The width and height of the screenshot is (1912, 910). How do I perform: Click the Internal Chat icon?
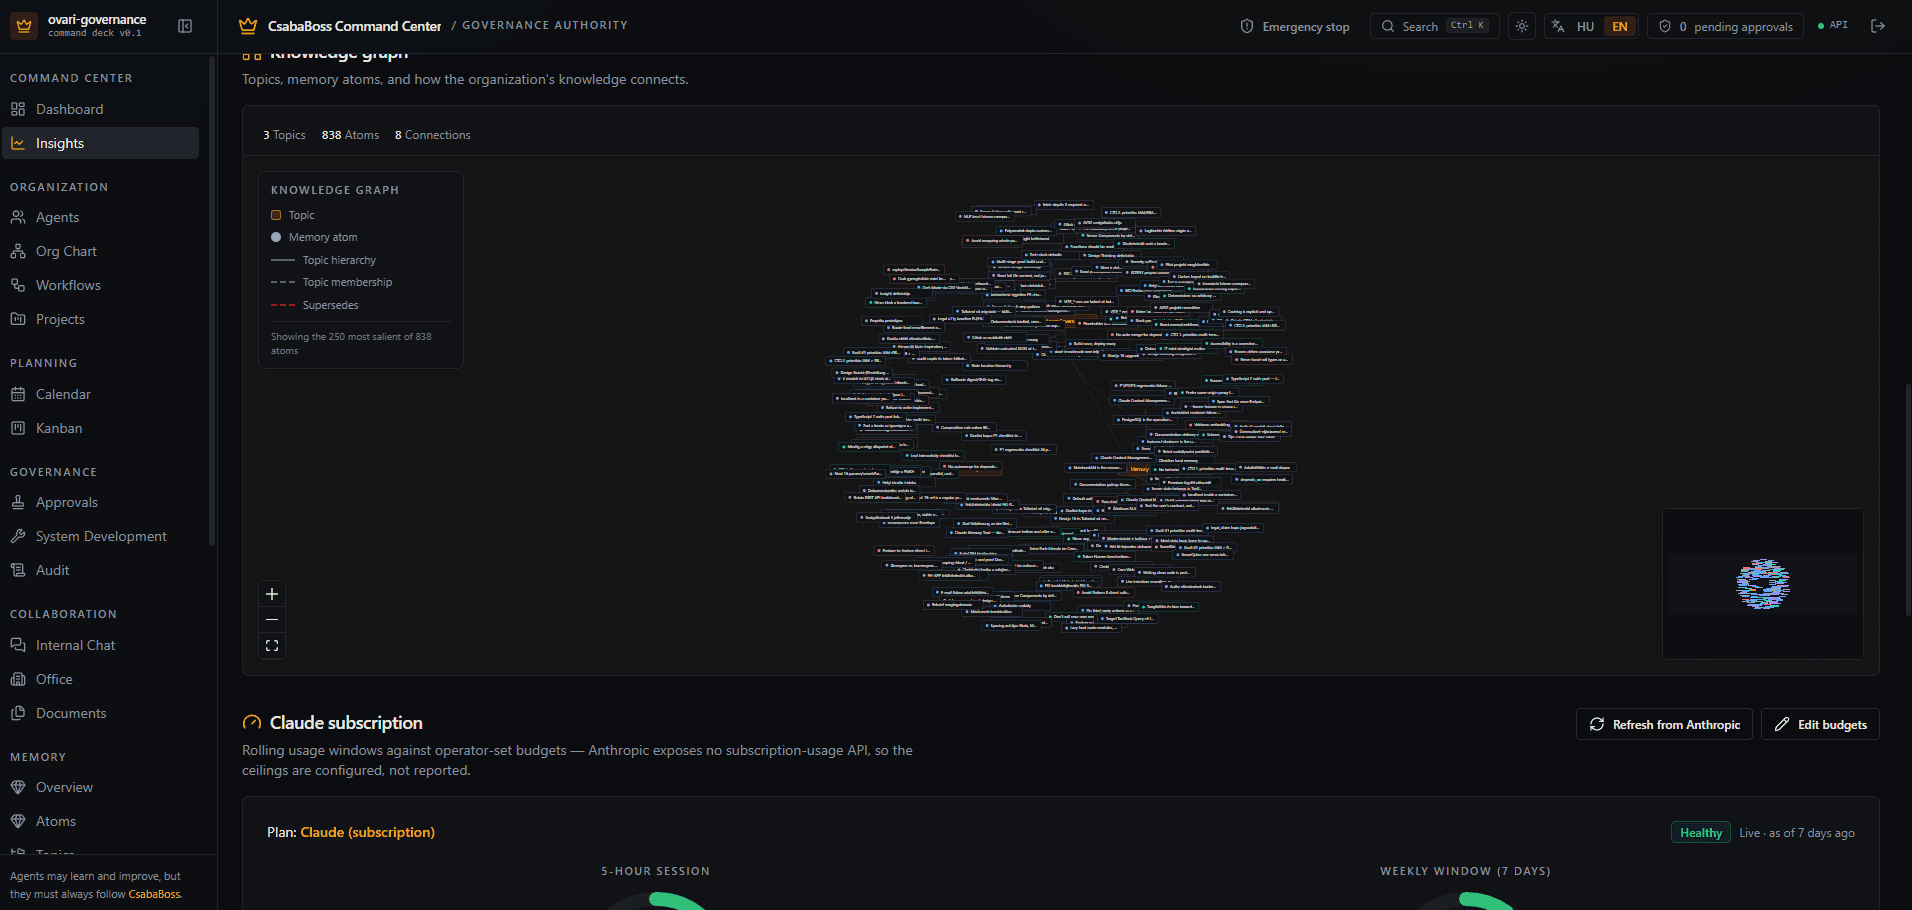[x=18, y=645]
